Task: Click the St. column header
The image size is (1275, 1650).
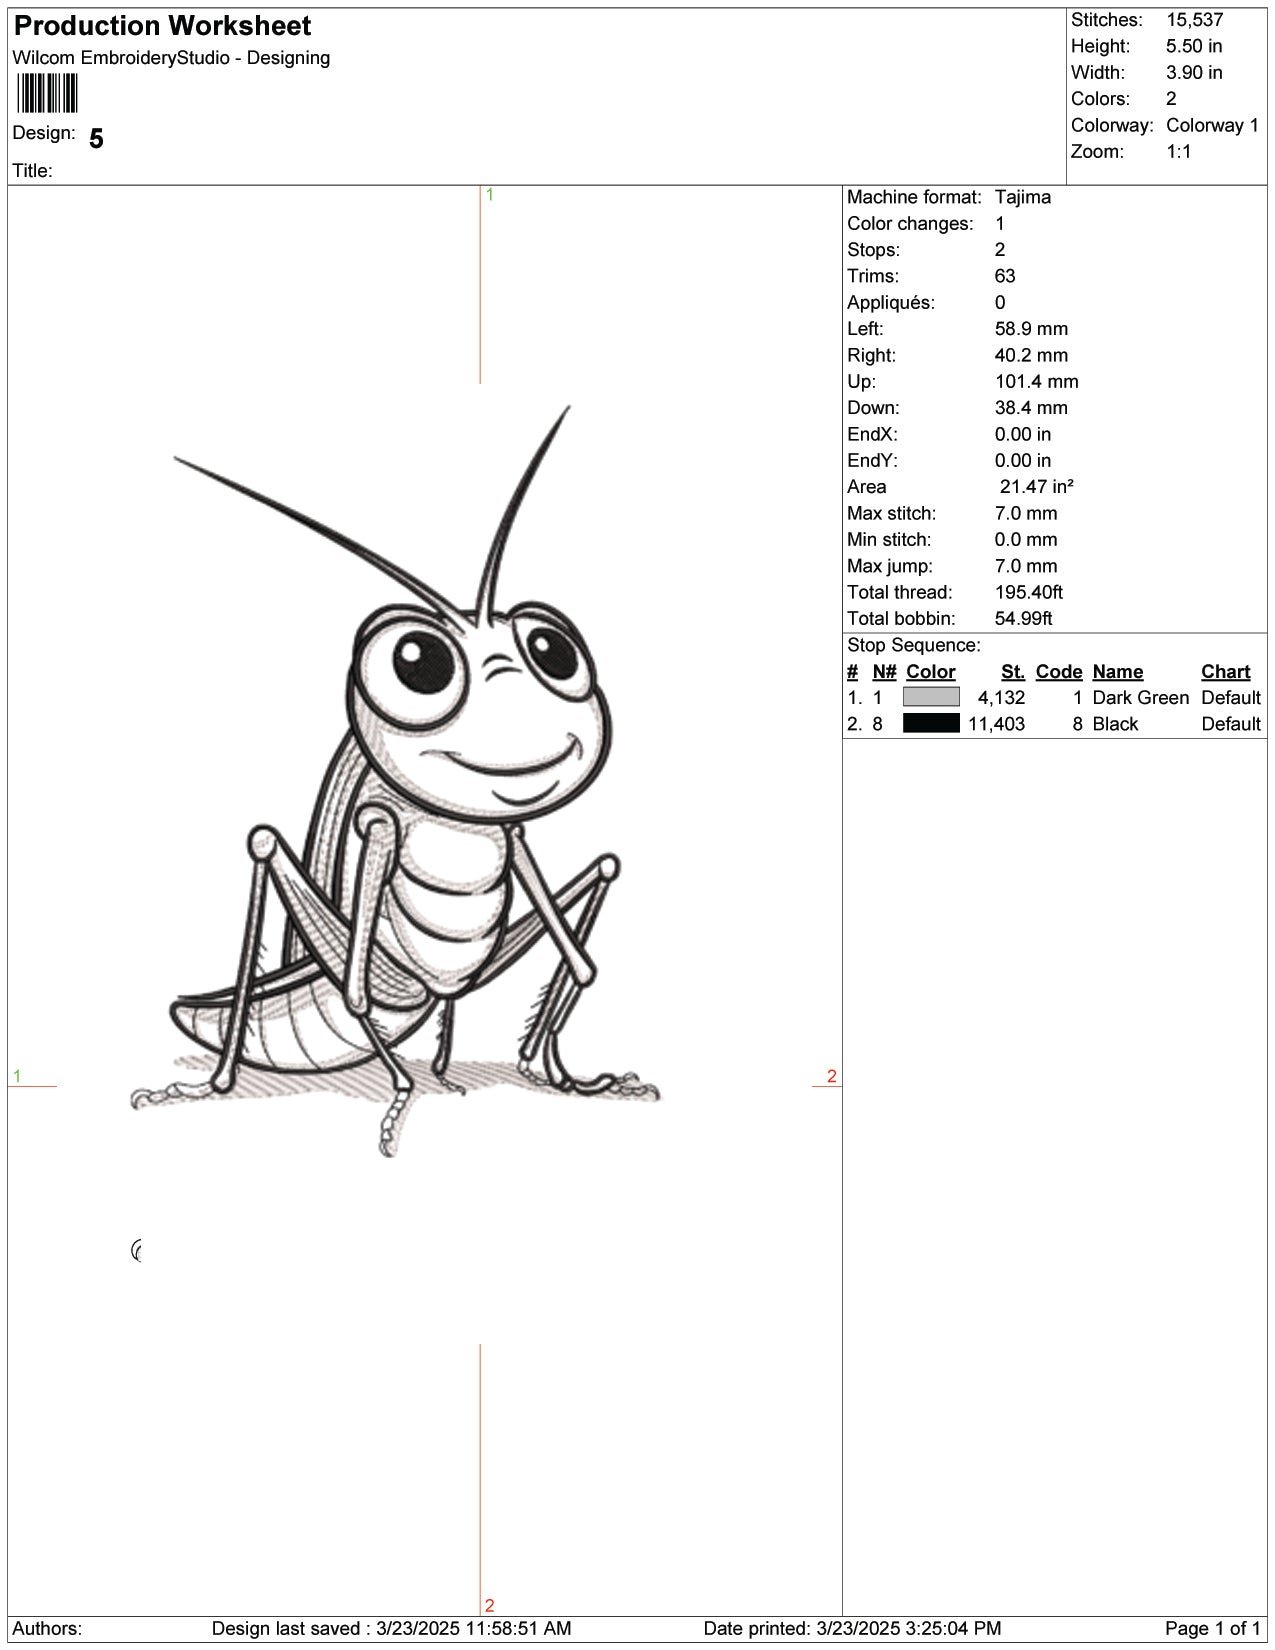Action: click(1012, 672)
